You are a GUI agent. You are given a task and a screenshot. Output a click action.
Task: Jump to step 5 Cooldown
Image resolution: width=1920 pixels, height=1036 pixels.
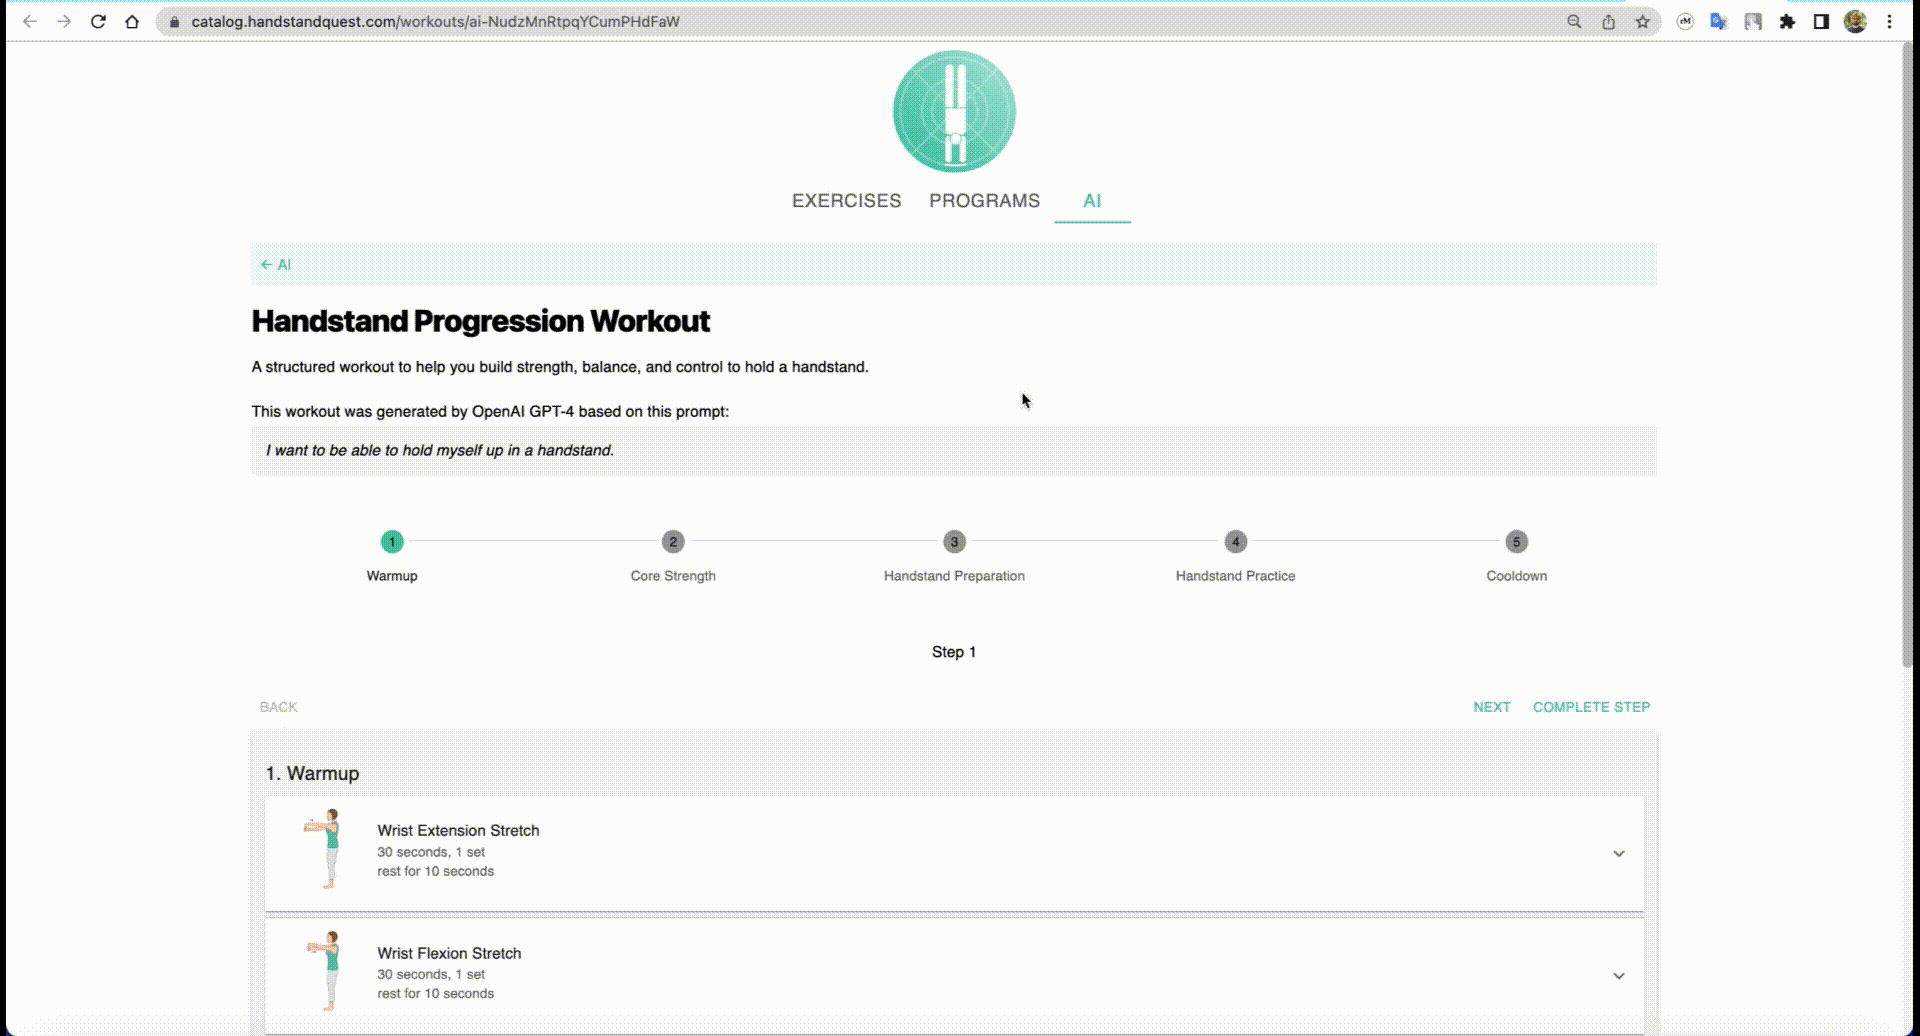tap(1516, 556)
